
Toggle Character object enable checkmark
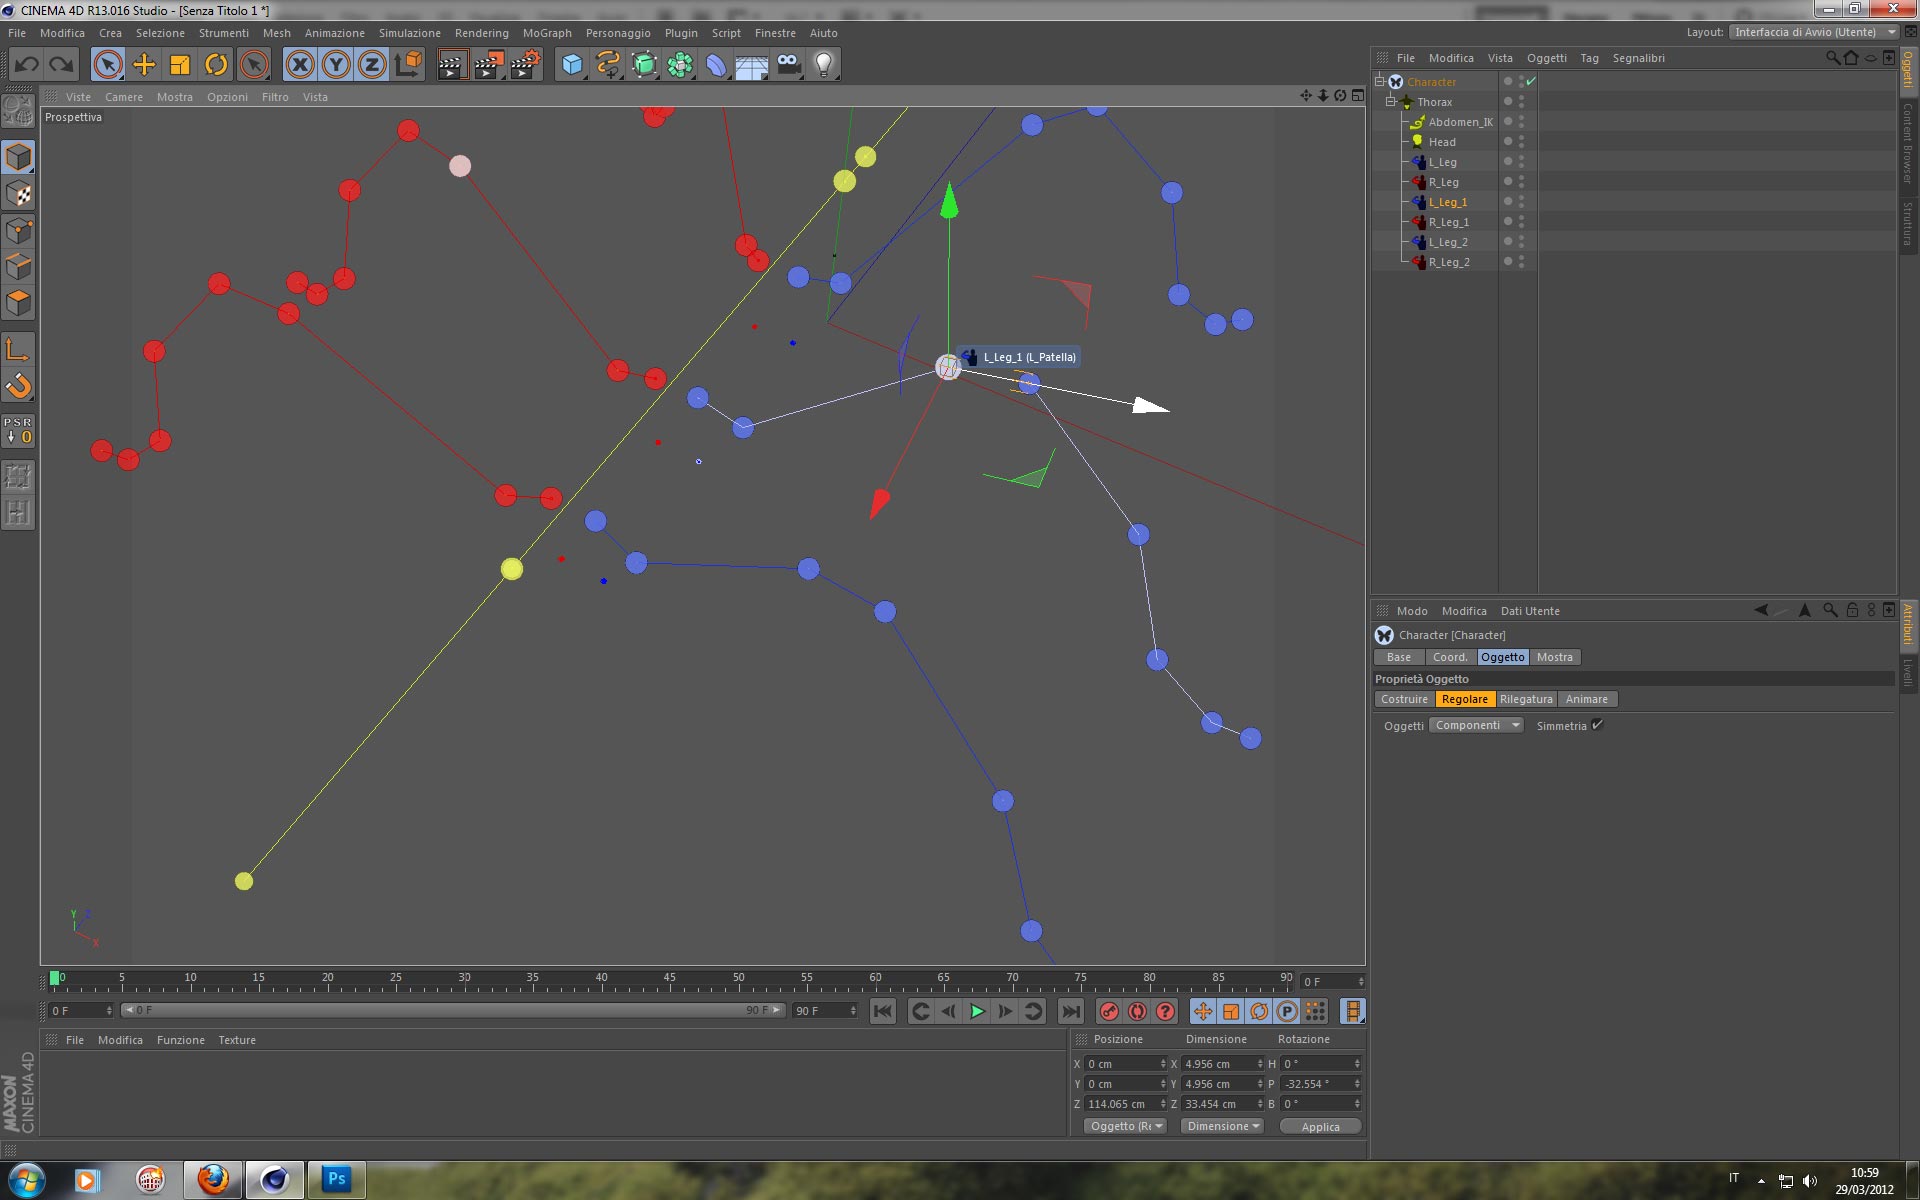coord(1531,81)
